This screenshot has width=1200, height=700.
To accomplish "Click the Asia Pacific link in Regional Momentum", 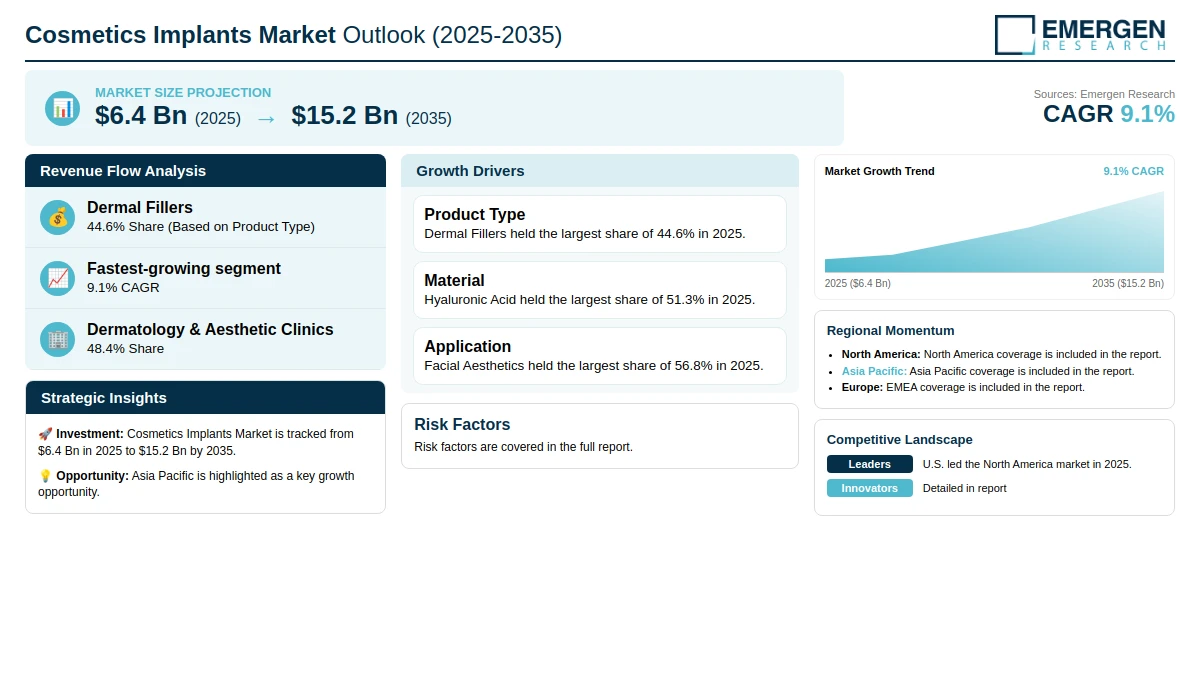I will (x=874, y=371).
